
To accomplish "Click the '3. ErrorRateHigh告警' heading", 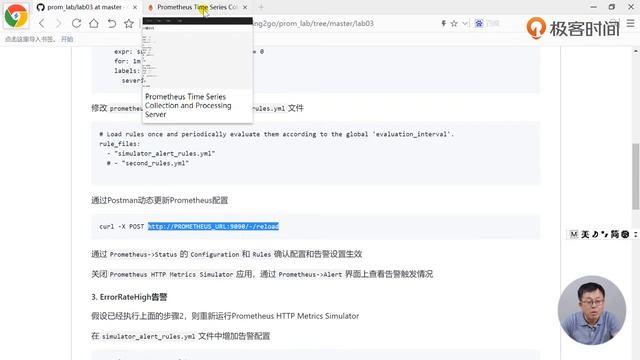I will point(129,297).
